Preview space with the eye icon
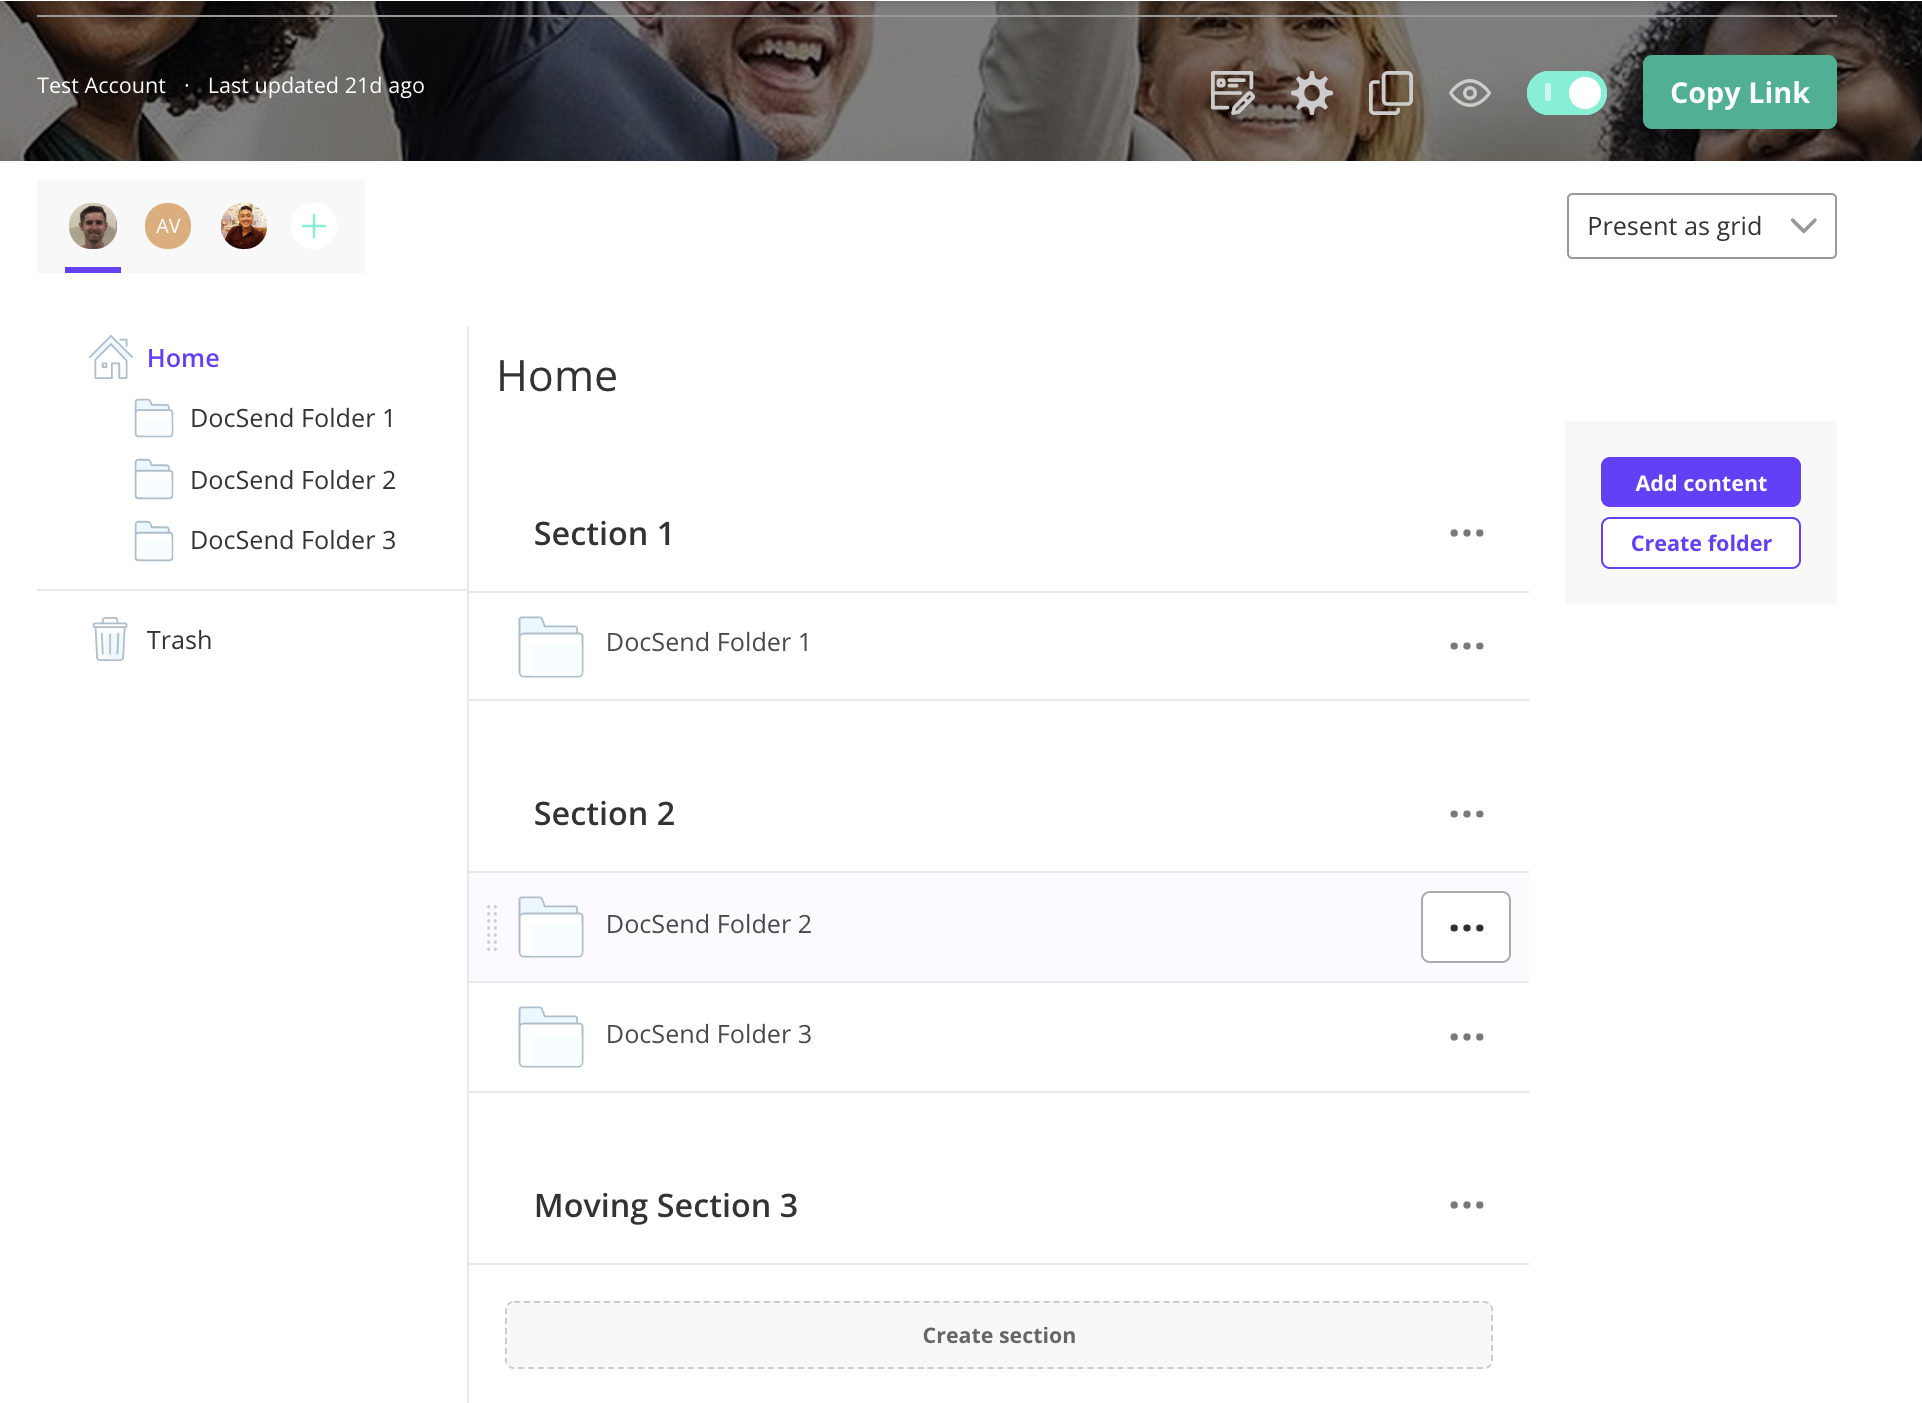Viewport: 1922px width, 1403px height. [x=1470, y=94]
